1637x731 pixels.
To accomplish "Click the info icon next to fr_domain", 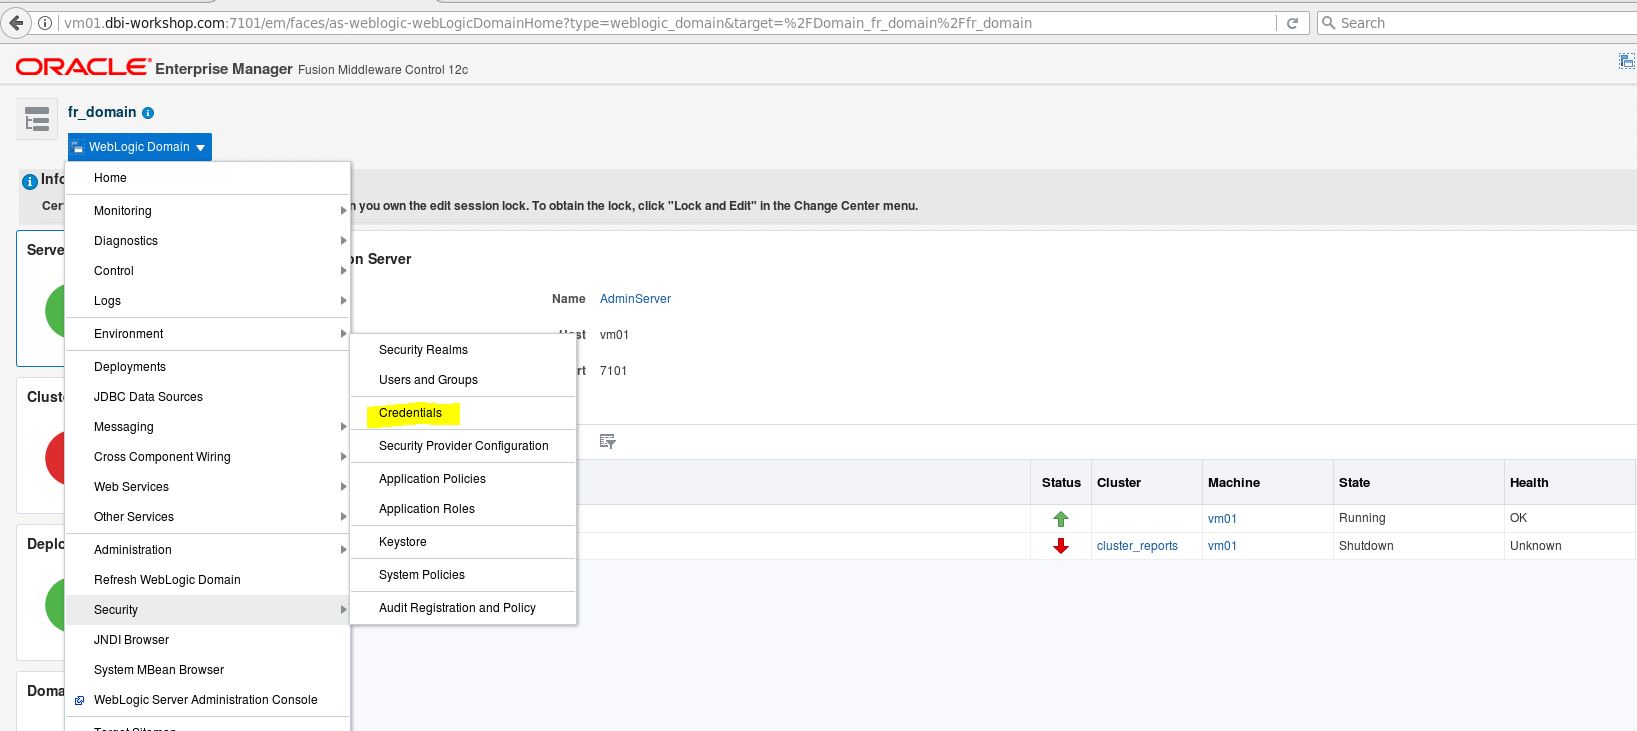I will click(148, 113).
